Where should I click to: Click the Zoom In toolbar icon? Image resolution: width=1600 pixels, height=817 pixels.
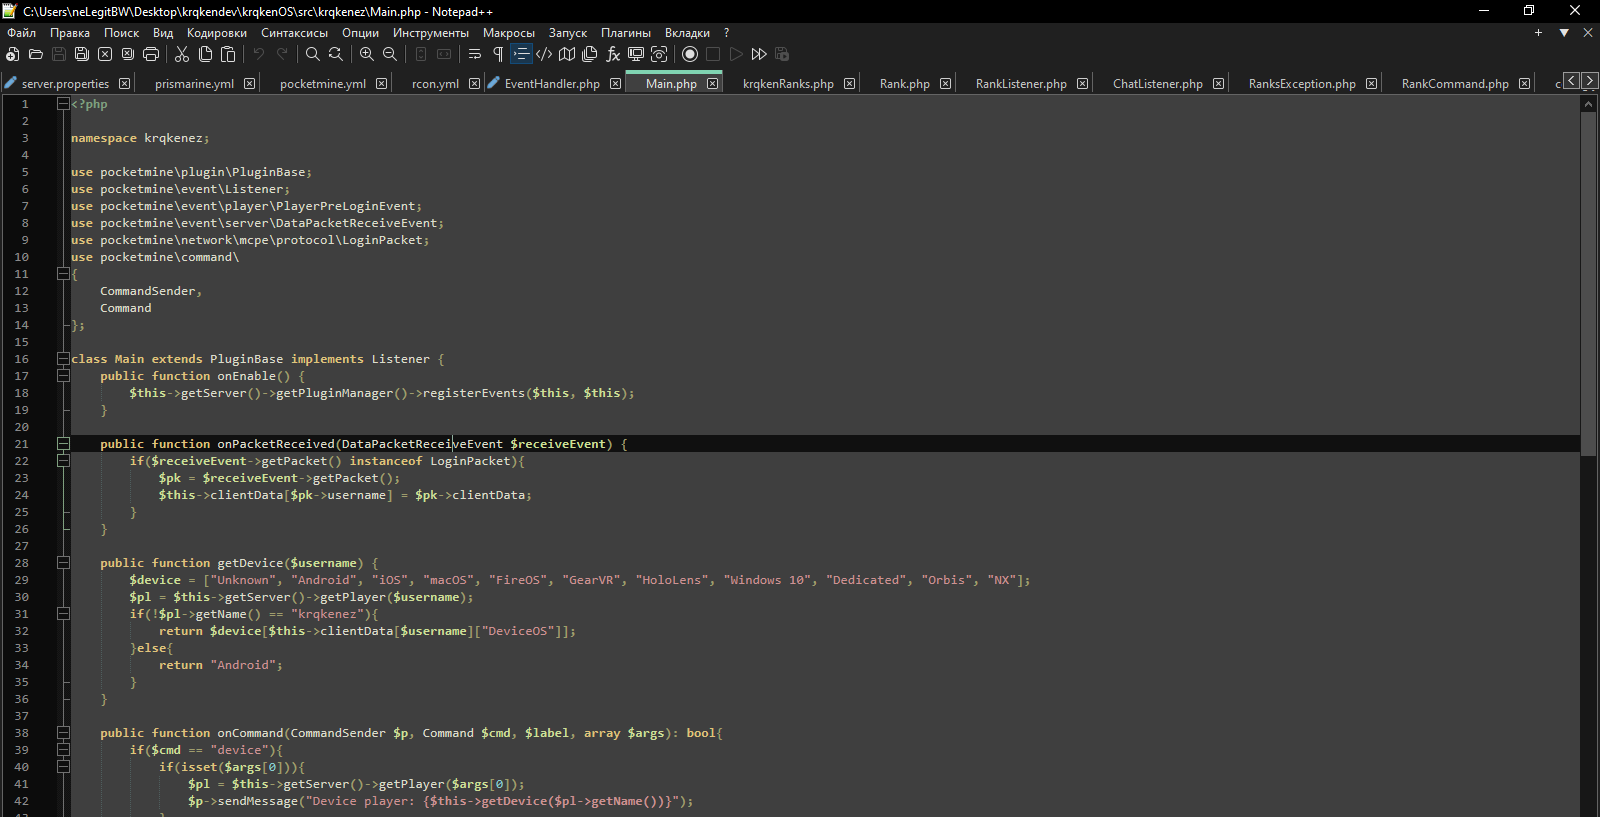(367, 54)
